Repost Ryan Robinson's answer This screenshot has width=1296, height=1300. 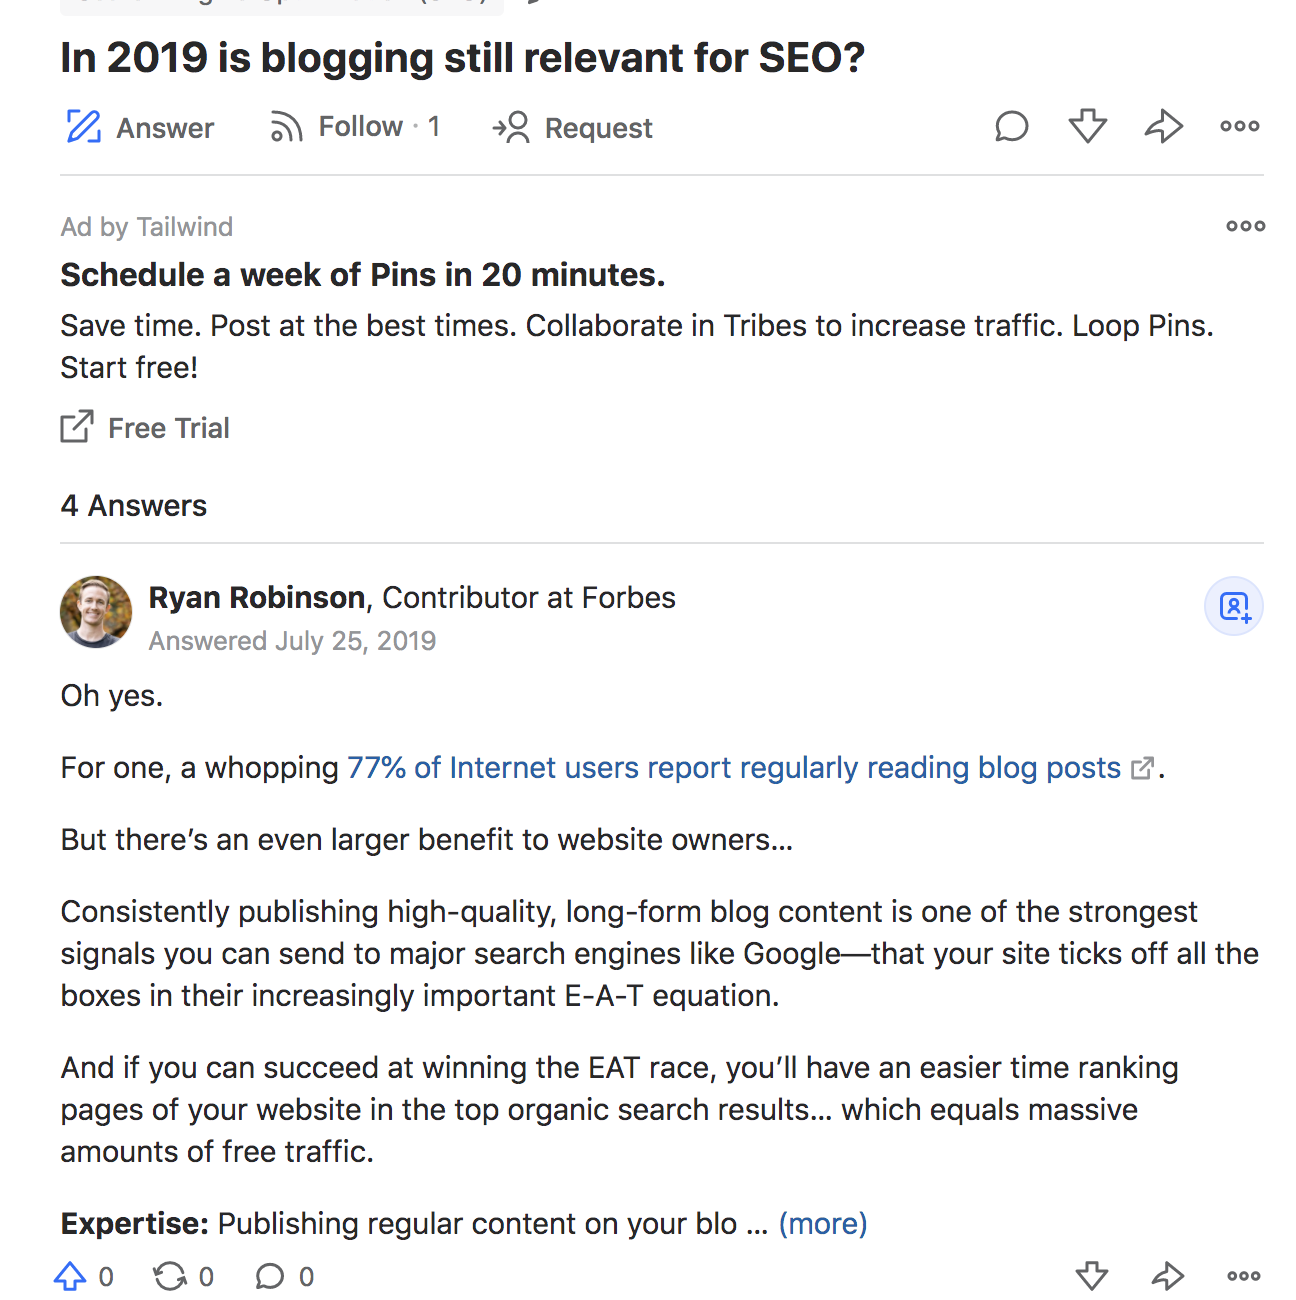coord(172,1276)
